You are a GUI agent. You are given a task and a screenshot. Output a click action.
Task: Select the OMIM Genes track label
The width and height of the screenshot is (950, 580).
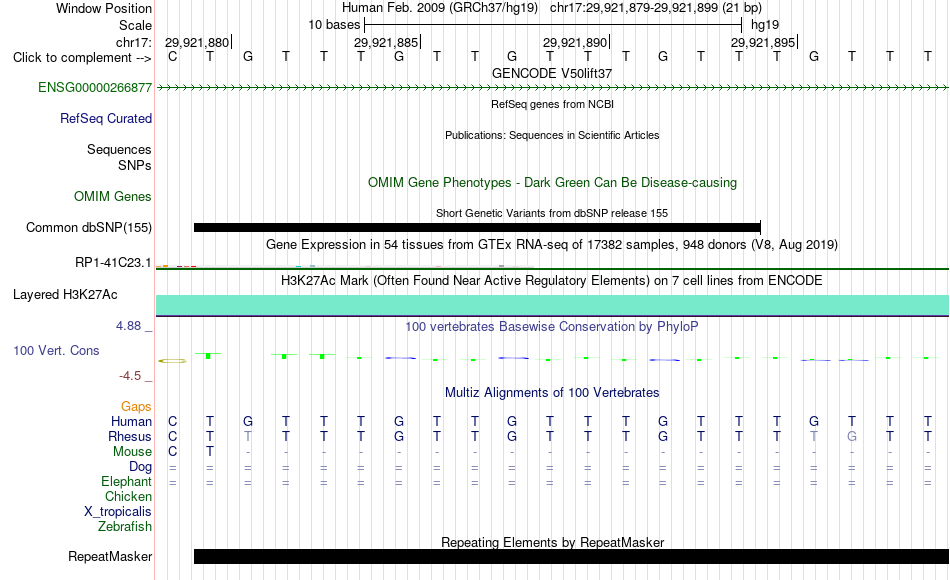coord(113,197)
